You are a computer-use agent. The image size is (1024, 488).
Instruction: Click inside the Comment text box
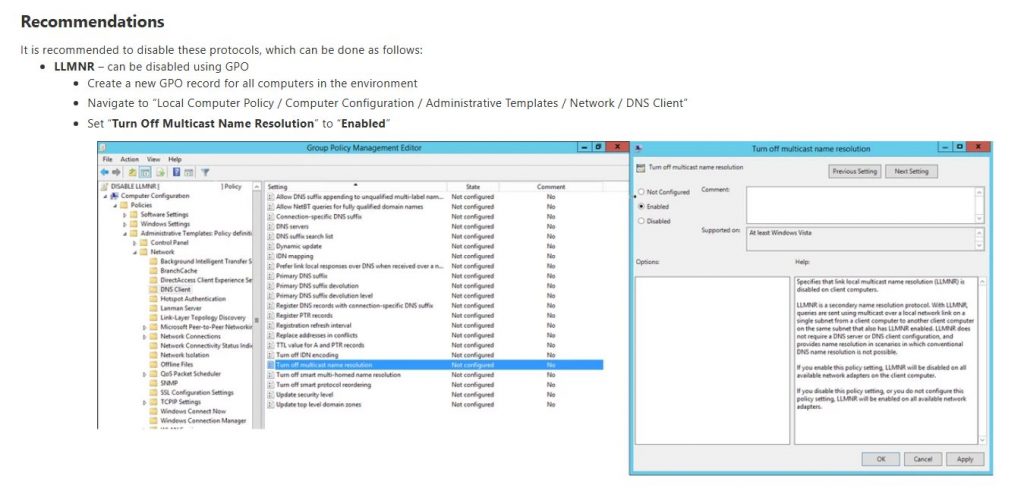coord(860,204)
